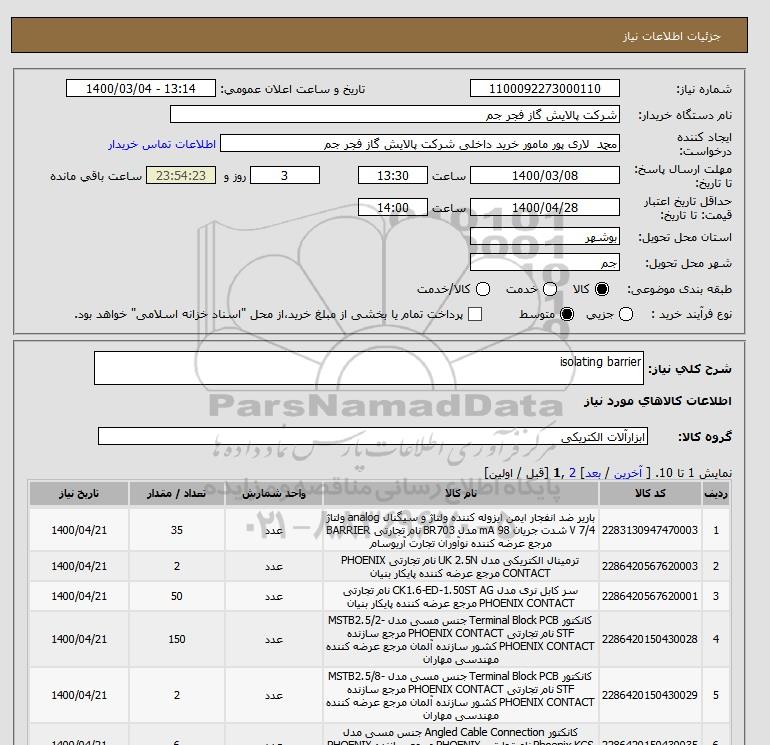This screenshot has width=770, height=745.
Task: Click the deadline time field 13:30
Action: point(392,175)
